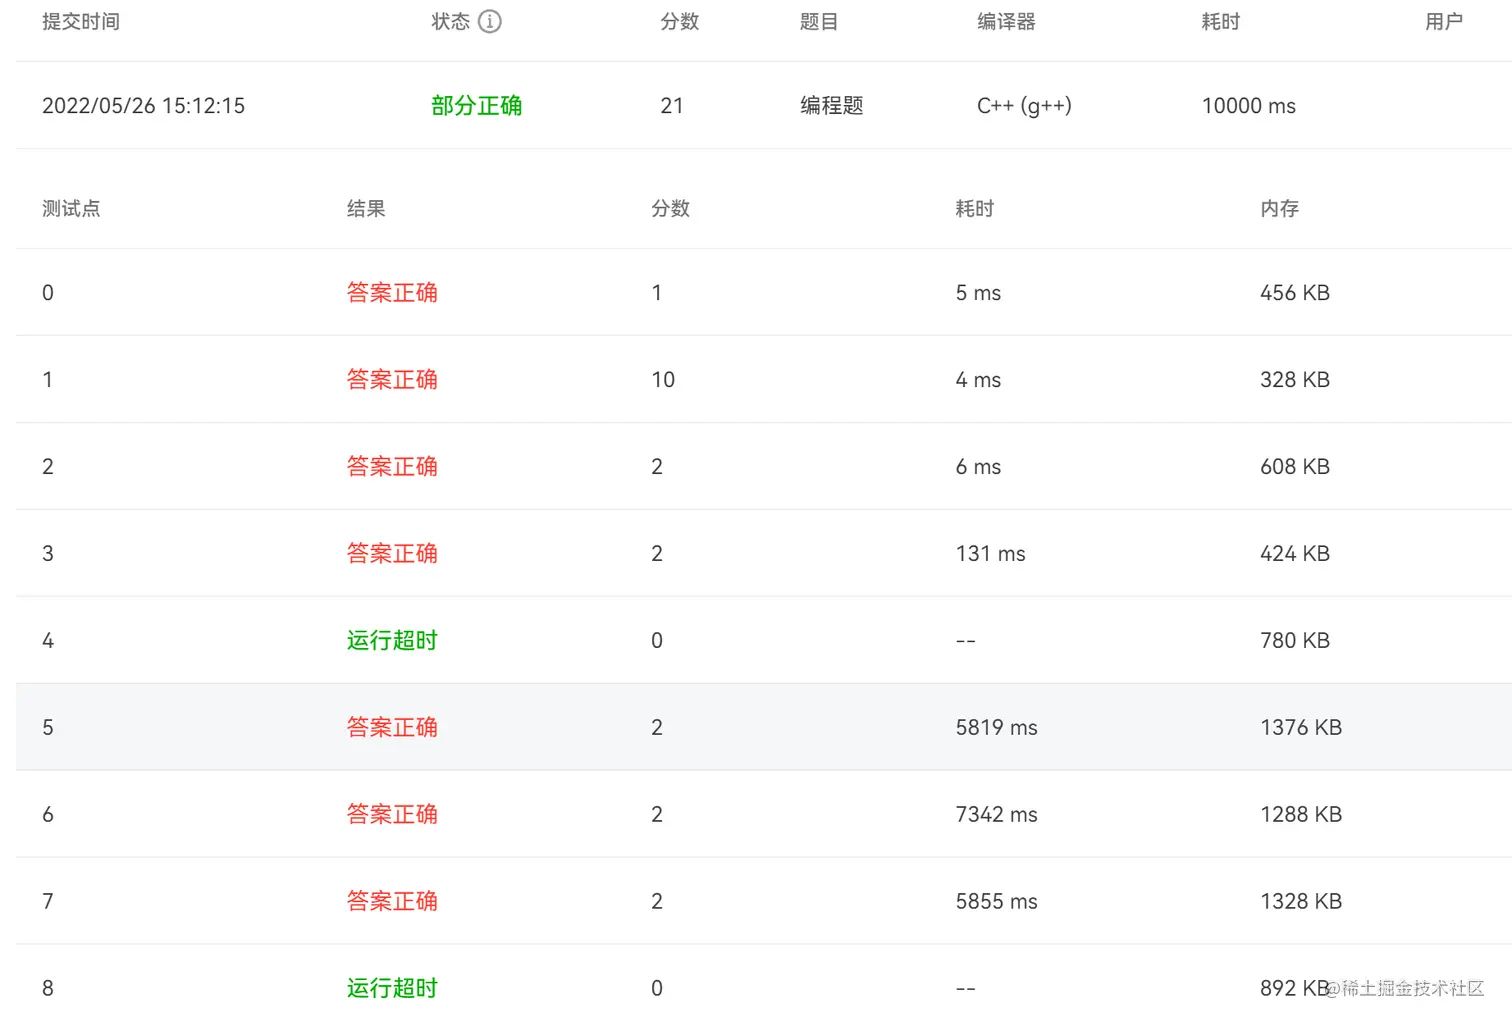This screenshot has height=1026, width=1512.
Task: Click the C++ (g++) compiler cell
Action: 1024,105
